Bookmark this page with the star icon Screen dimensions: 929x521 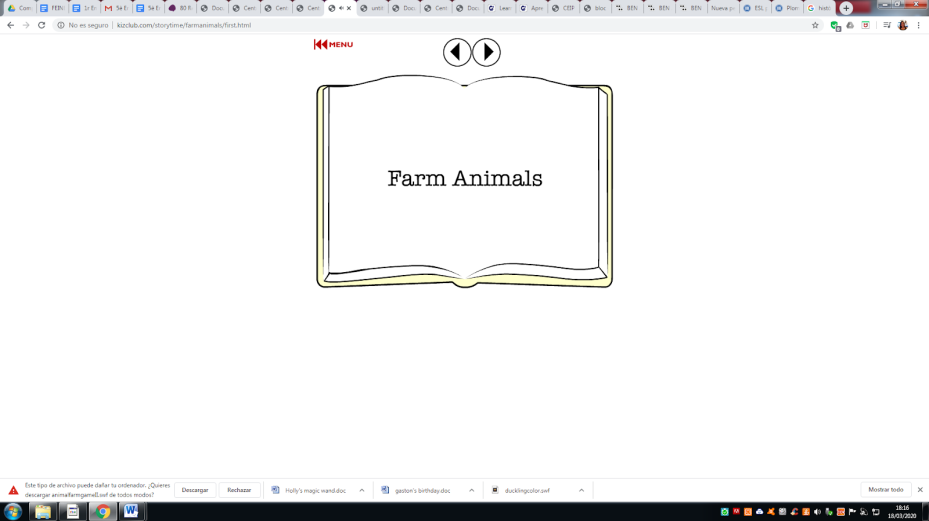tap(815, 25)
